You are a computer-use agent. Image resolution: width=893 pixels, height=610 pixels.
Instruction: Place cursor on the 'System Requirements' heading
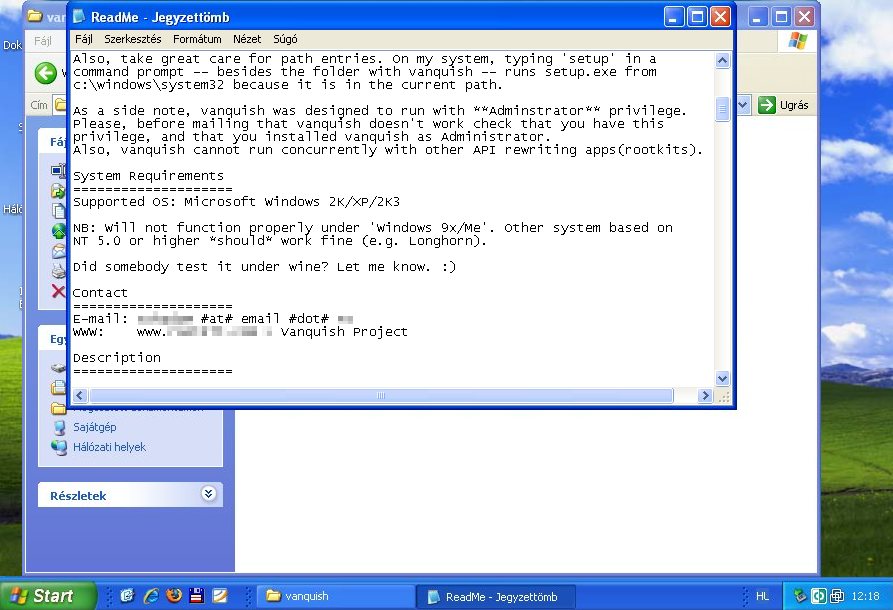click(148, 176)
